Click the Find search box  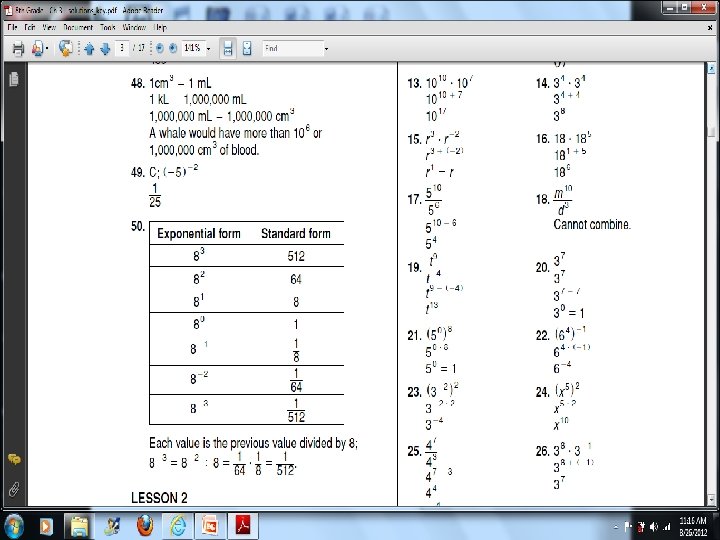tap(293, 48)
